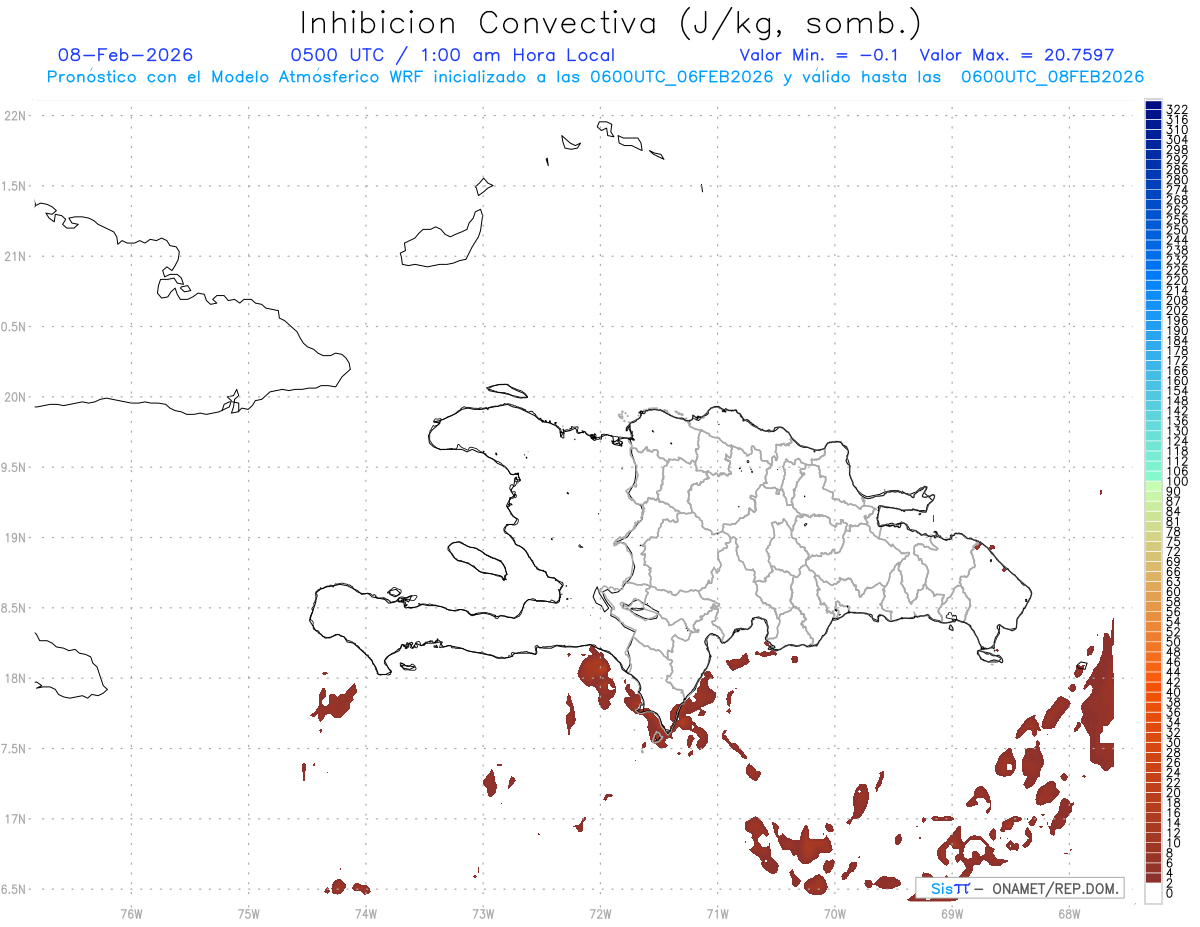Click the '70W' longitude label
The height and width of the screenshot is (927, 1200).
pyautogui.click(x=834, y=912)
